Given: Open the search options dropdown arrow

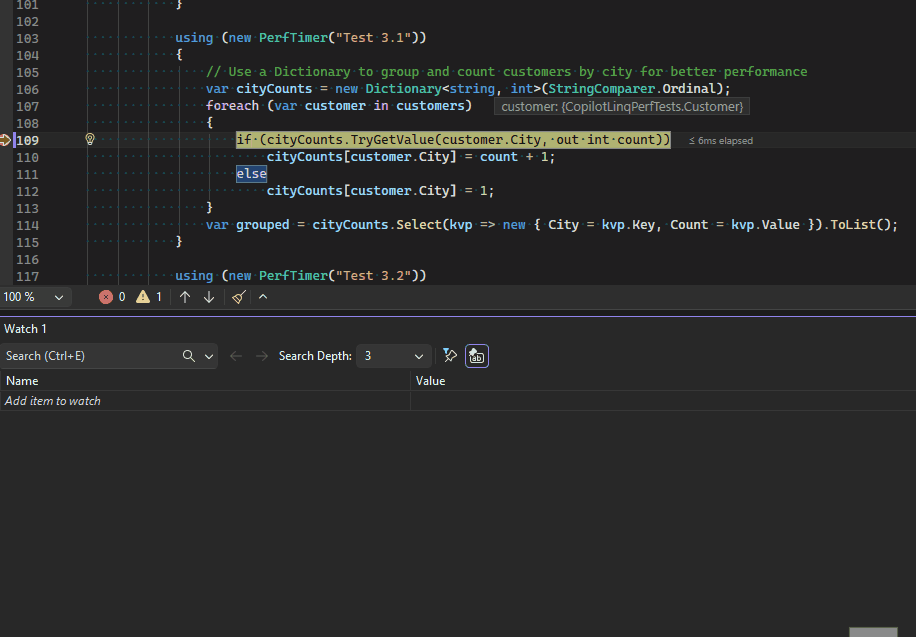Looking at the screenshot, I should tap(207, 355).
